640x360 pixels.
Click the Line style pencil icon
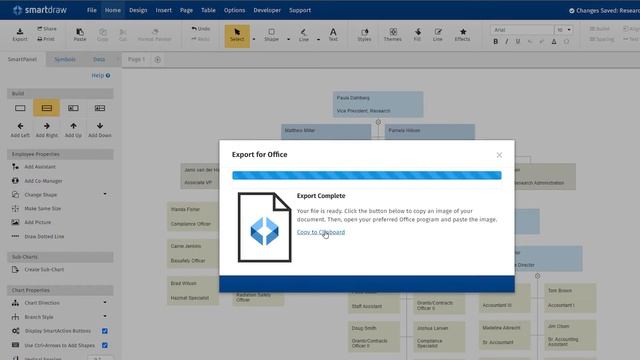click(x=438, y=35)
